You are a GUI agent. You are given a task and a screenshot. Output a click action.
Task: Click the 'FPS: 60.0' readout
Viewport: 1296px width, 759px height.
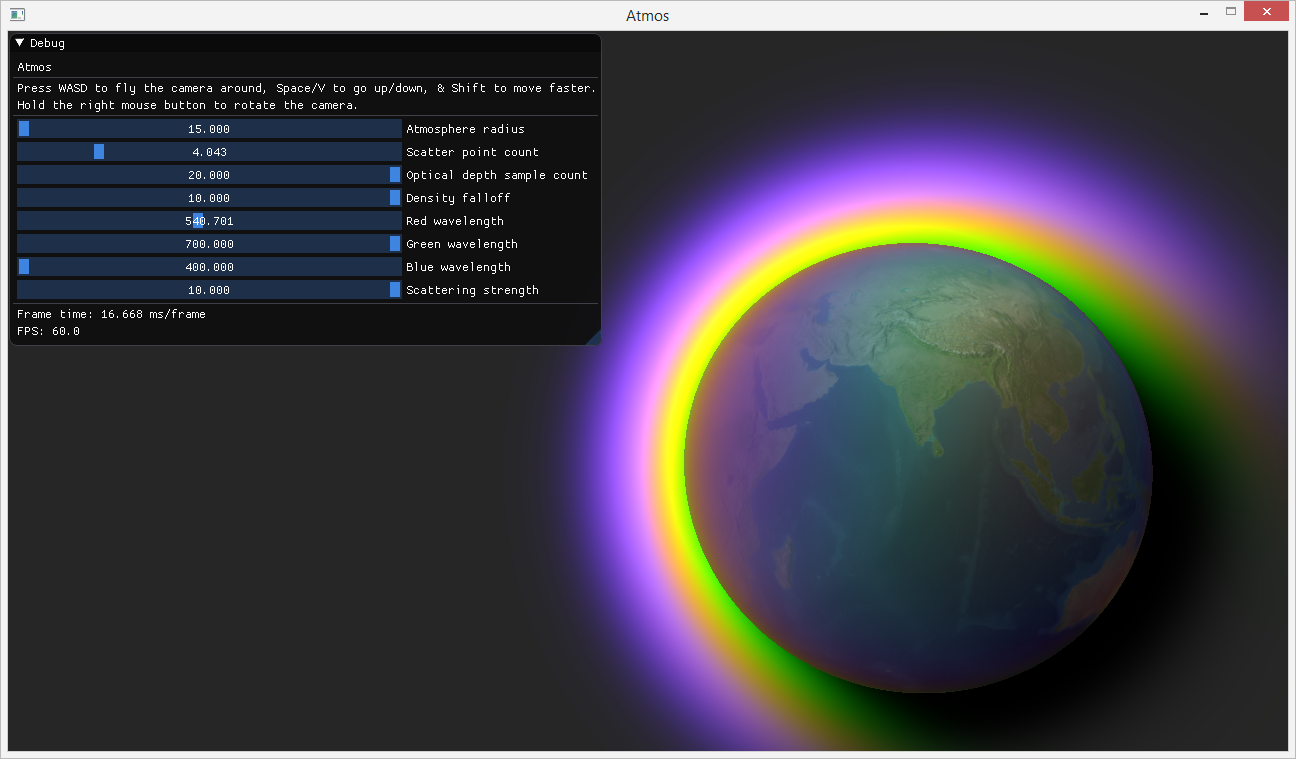[x=48, y=331]
